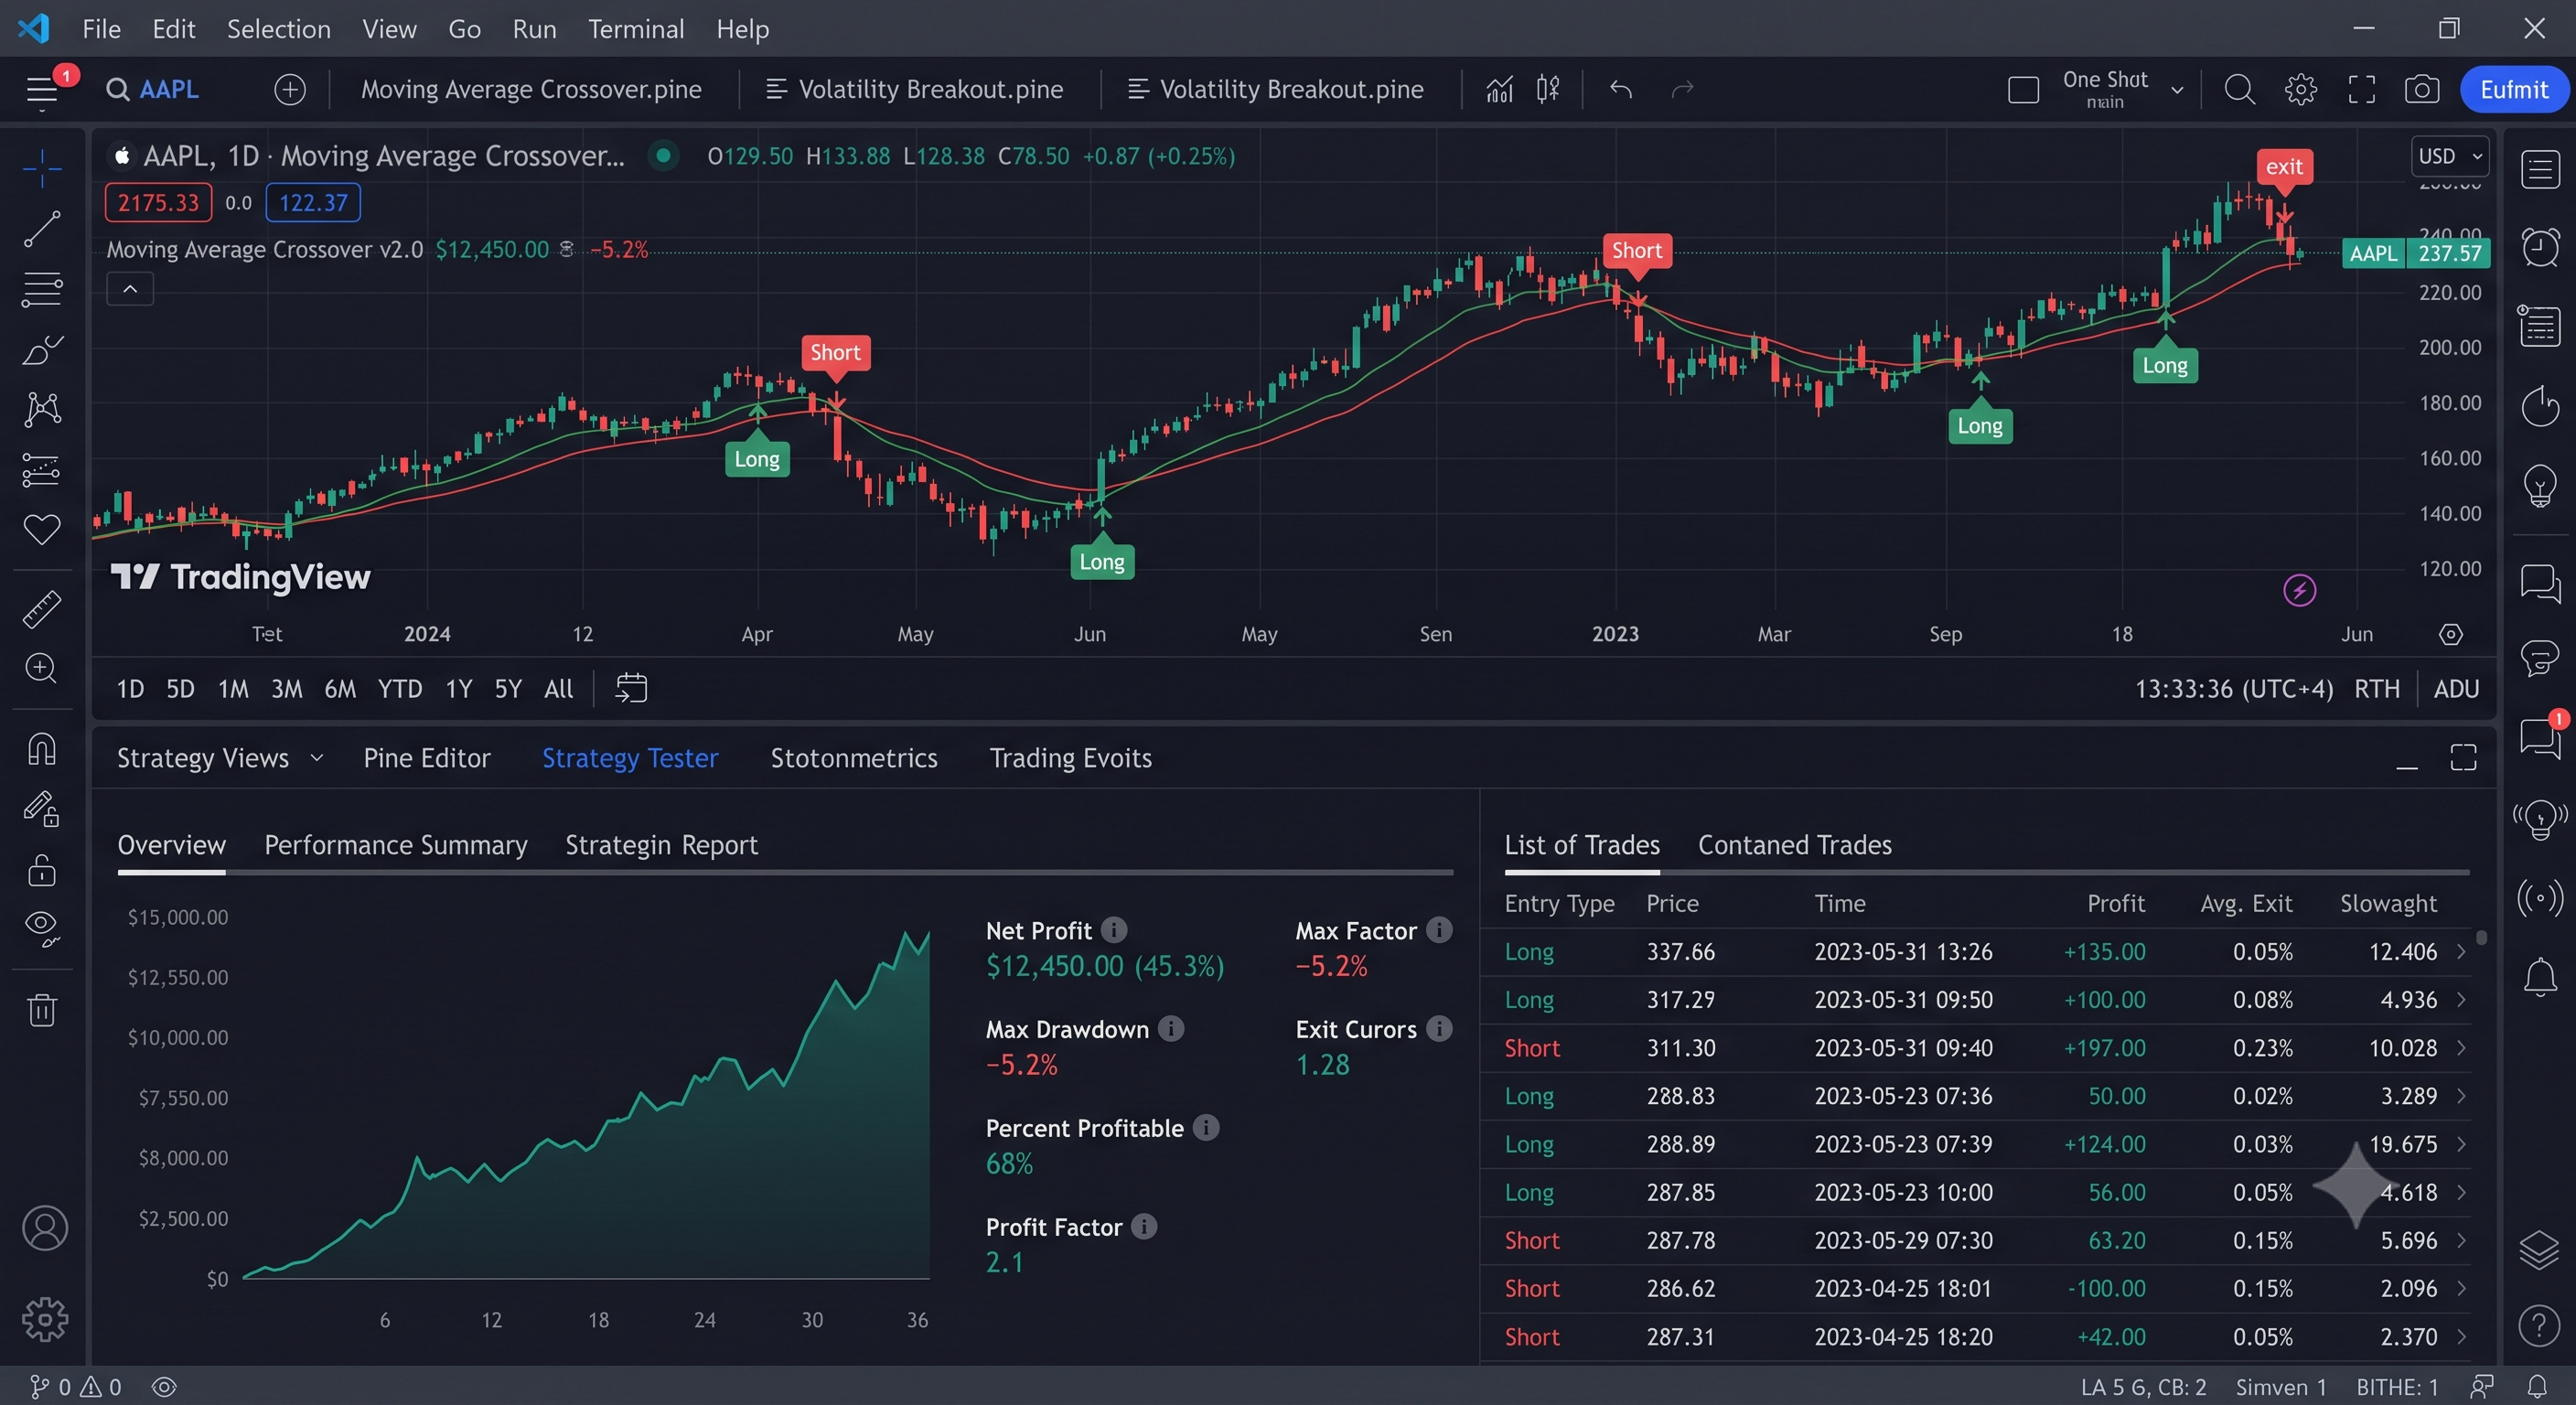
Task: Expand the Strategy Views dropdown
Action: click(x=220, y=758)
